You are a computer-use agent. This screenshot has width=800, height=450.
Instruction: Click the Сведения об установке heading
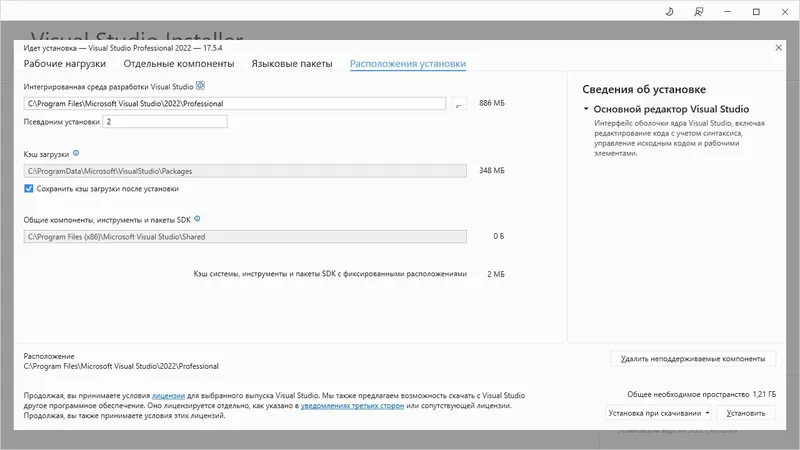click(x=644, y=89)
